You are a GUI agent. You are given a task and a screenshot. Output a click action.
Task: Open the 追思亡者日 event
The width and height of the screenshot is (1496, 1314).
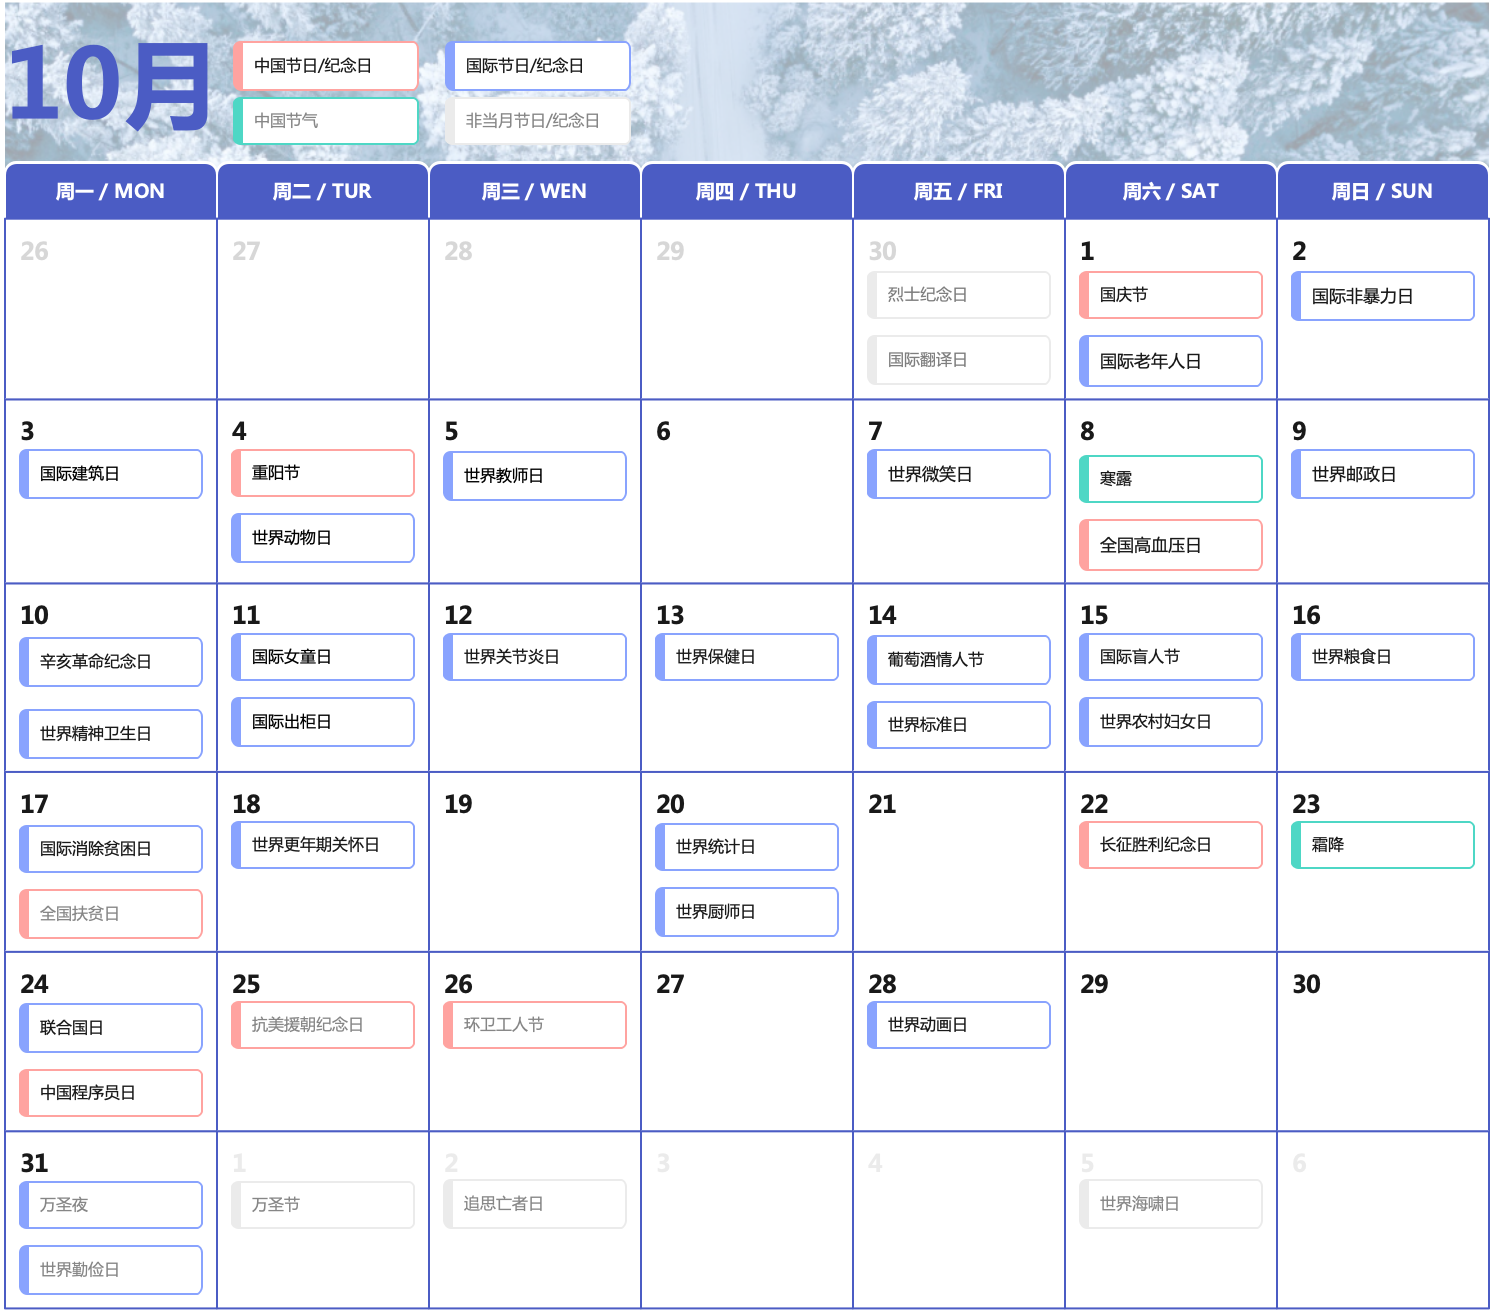coord(535,1204)
